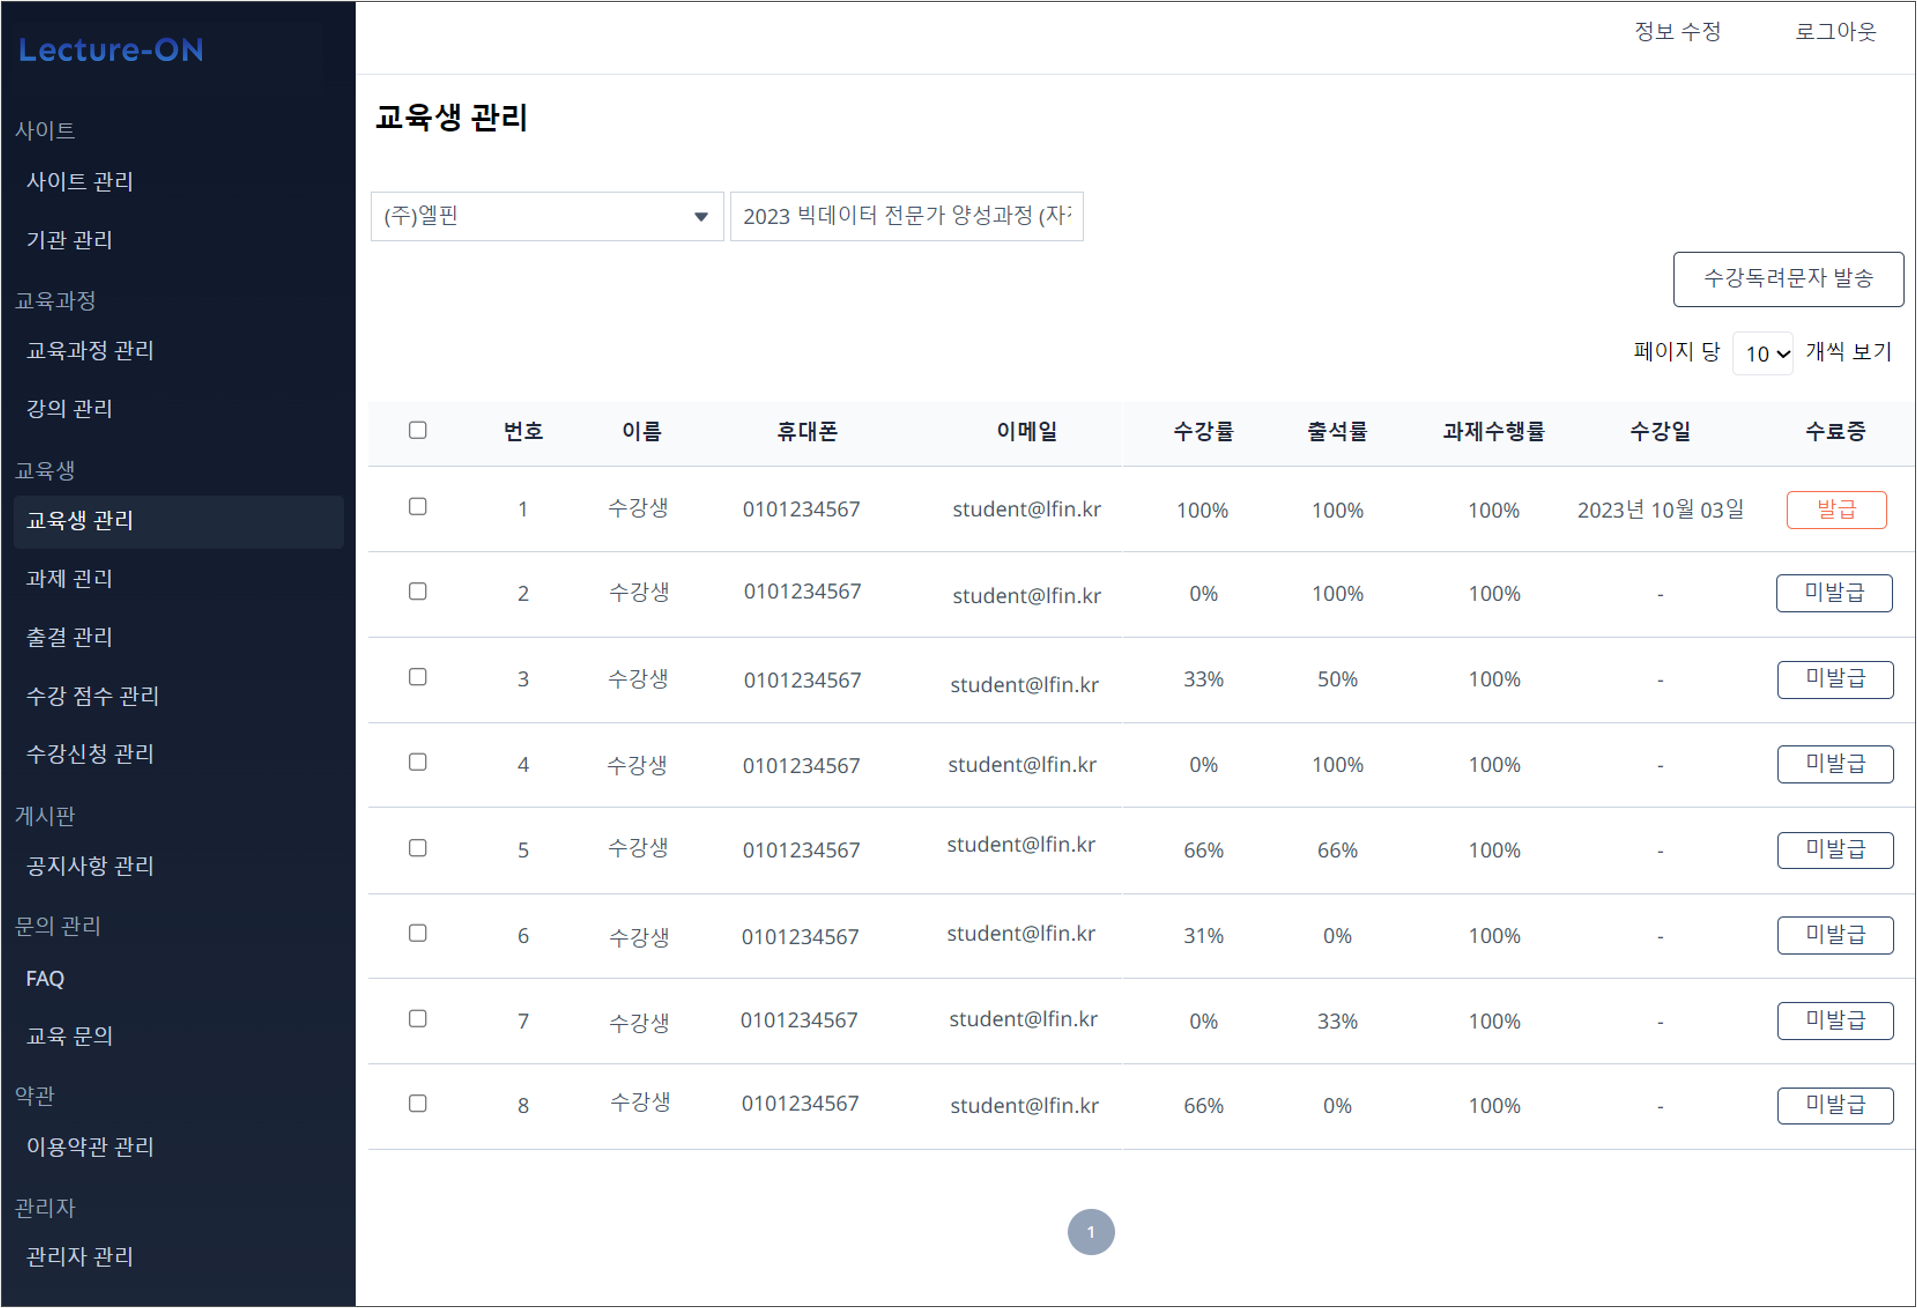This screenshot has width=1917, height=1308.
Task: Click the 미발급 button for student 7
Action: tap(1835, 1021)
